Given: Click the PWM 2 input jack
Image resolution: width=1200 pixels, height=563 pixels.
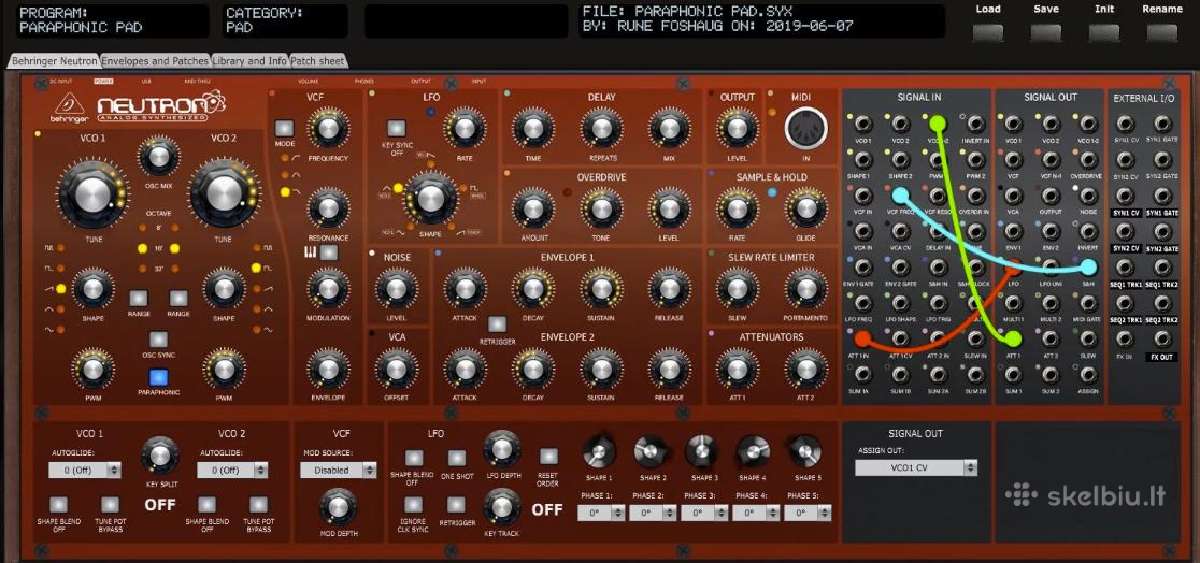Looking at the screenshot, I should click(975, 160).
